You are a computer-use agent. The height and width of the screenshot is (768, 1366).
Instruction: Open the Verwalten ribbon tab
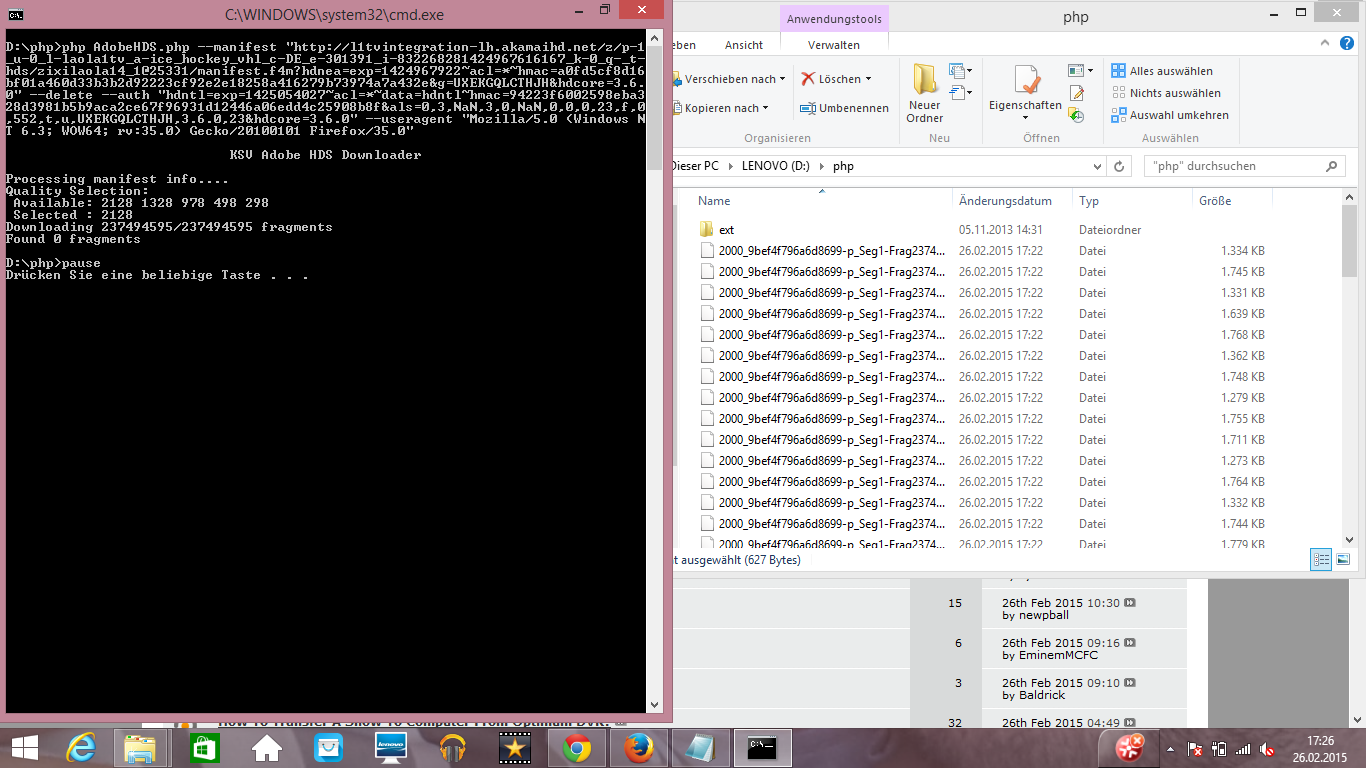tap(834, 45)
